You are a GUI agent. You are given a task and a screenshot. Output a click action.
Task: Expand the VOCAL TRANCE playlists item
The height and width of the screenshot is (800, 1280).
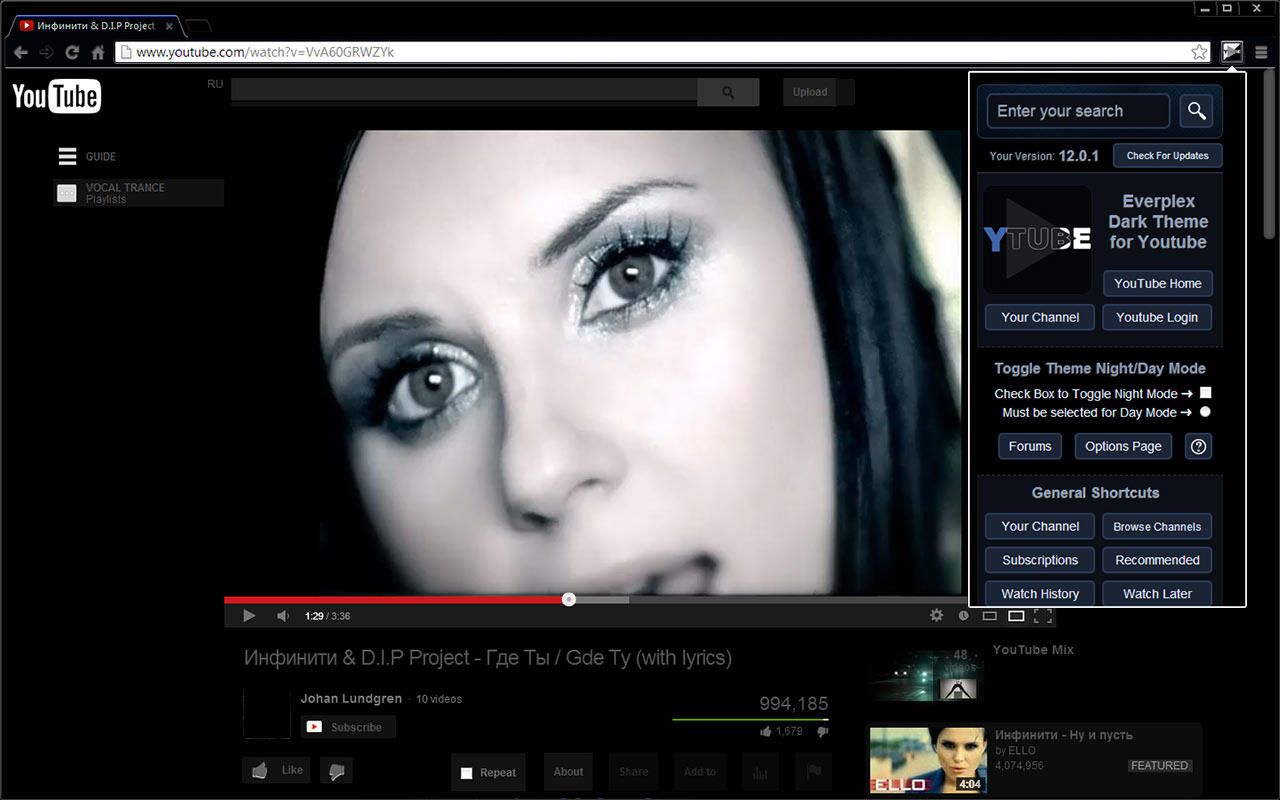click(x=138, y=193)
